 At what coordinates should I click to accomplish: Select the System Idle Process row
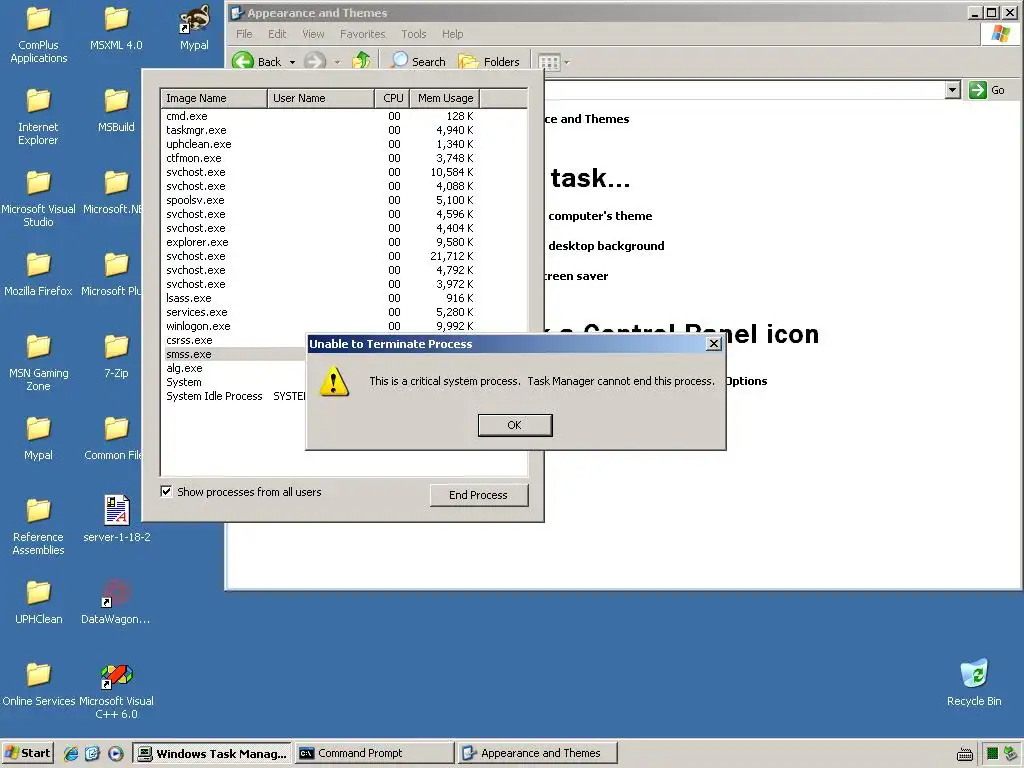pyautogui.click(x=234, y=396)
